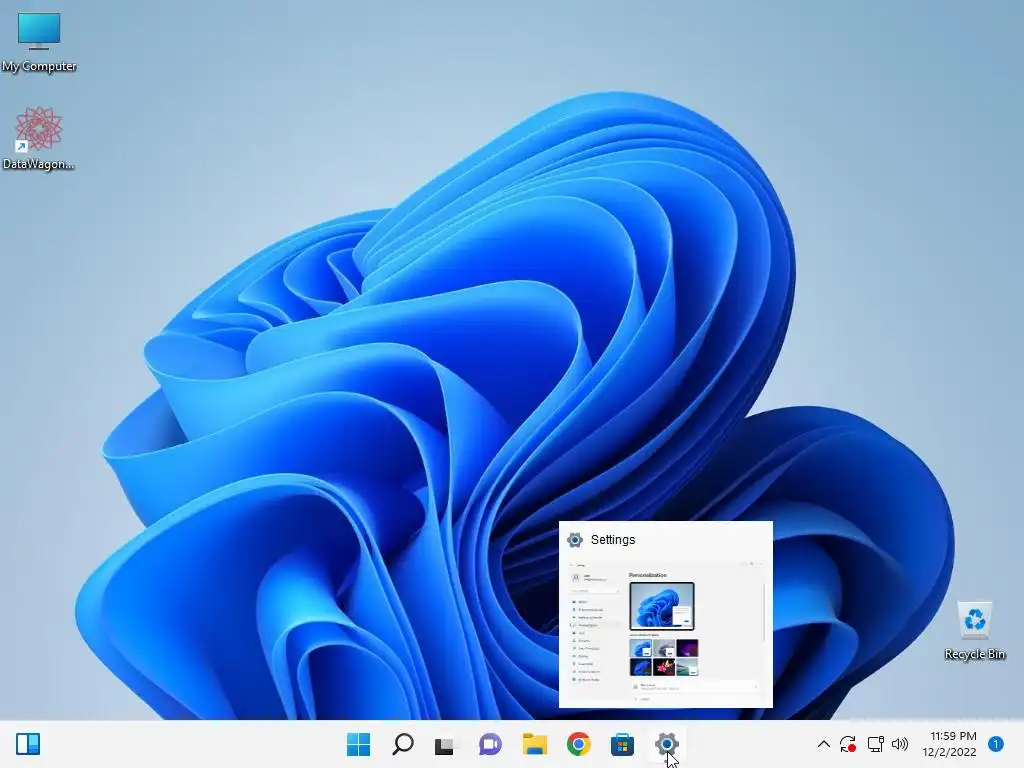Switch to the Settings window preview thumbnail

pos(665,631)
